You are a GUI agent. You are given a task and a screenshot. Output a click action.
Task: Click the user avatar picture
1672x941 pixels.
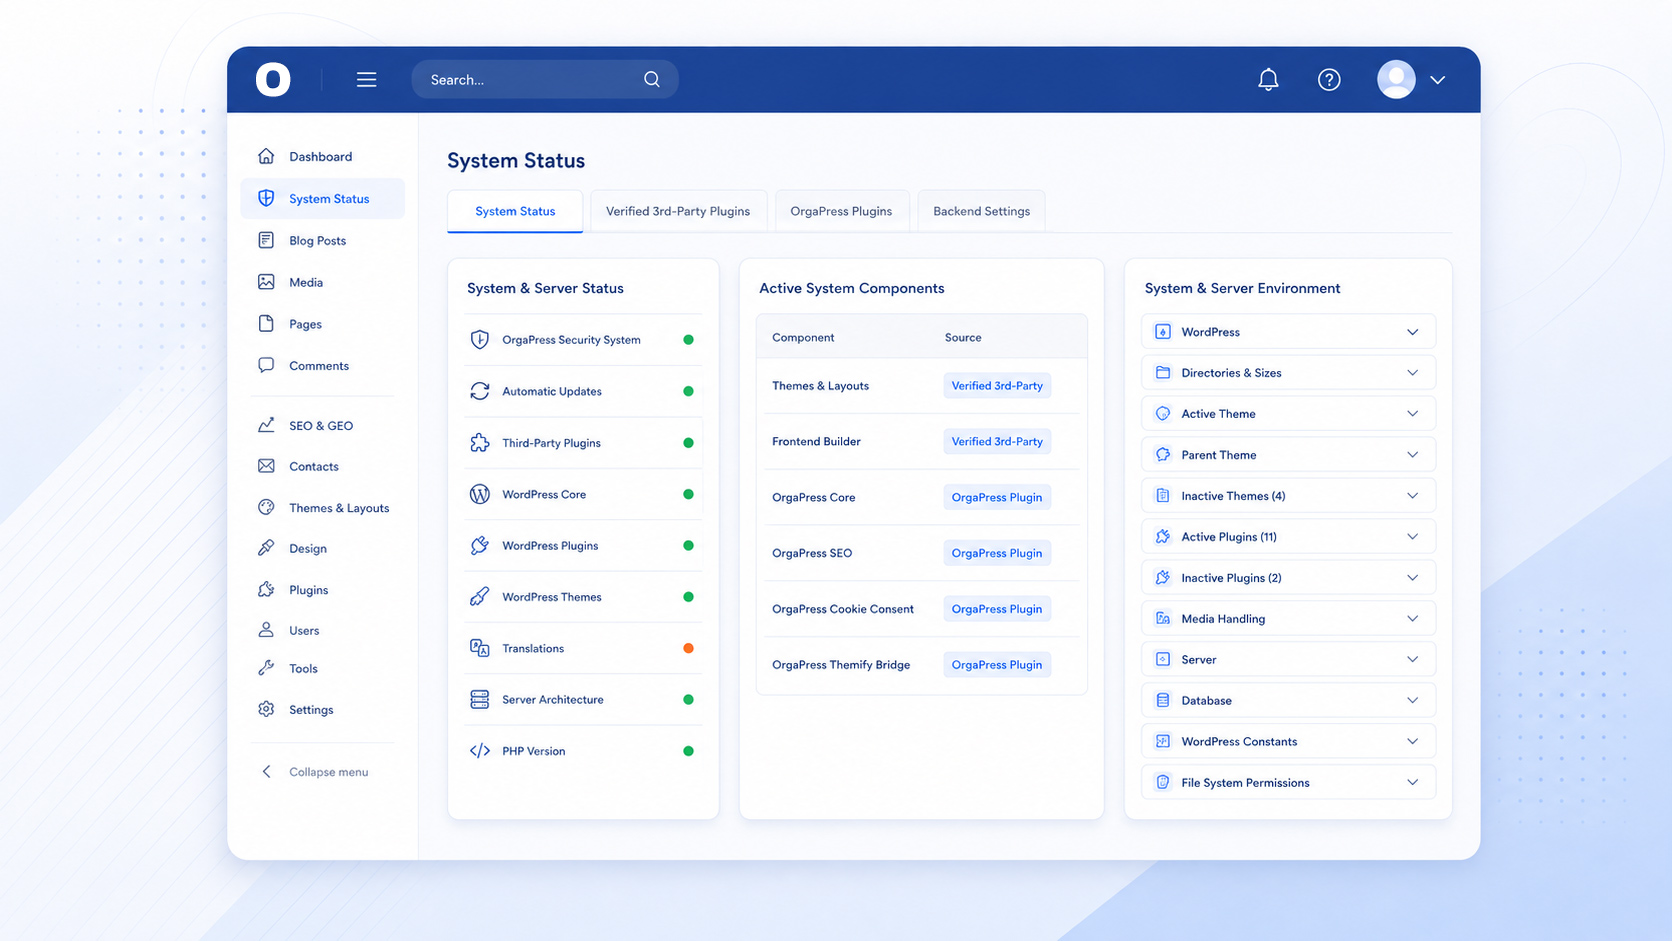tap(1396, 79)
